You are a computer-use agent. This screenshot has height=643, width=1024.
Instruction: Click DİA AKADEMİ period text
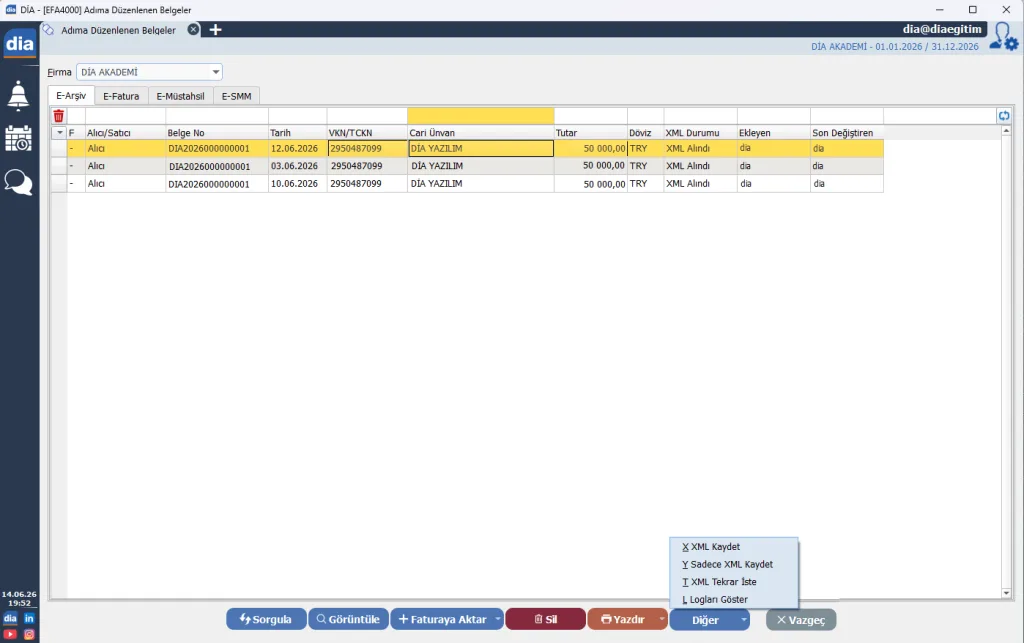tap(895, 46)
